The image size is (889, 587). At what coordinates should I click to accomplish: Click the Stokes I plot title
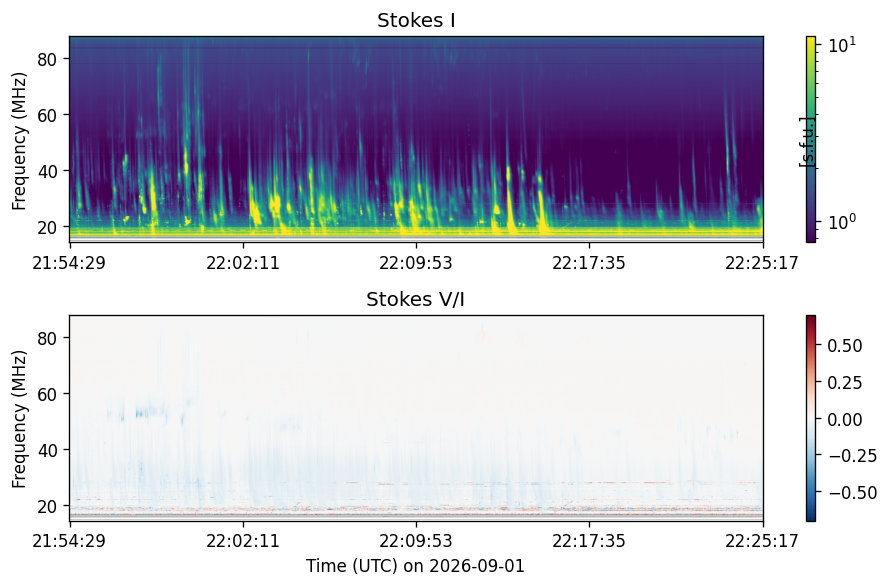coord(416,20)
